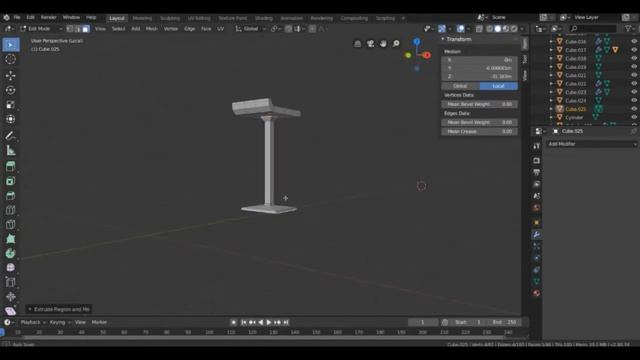Switch to rendered viewport shading
This screenshot has width=640, height=360.
(514, 29)
